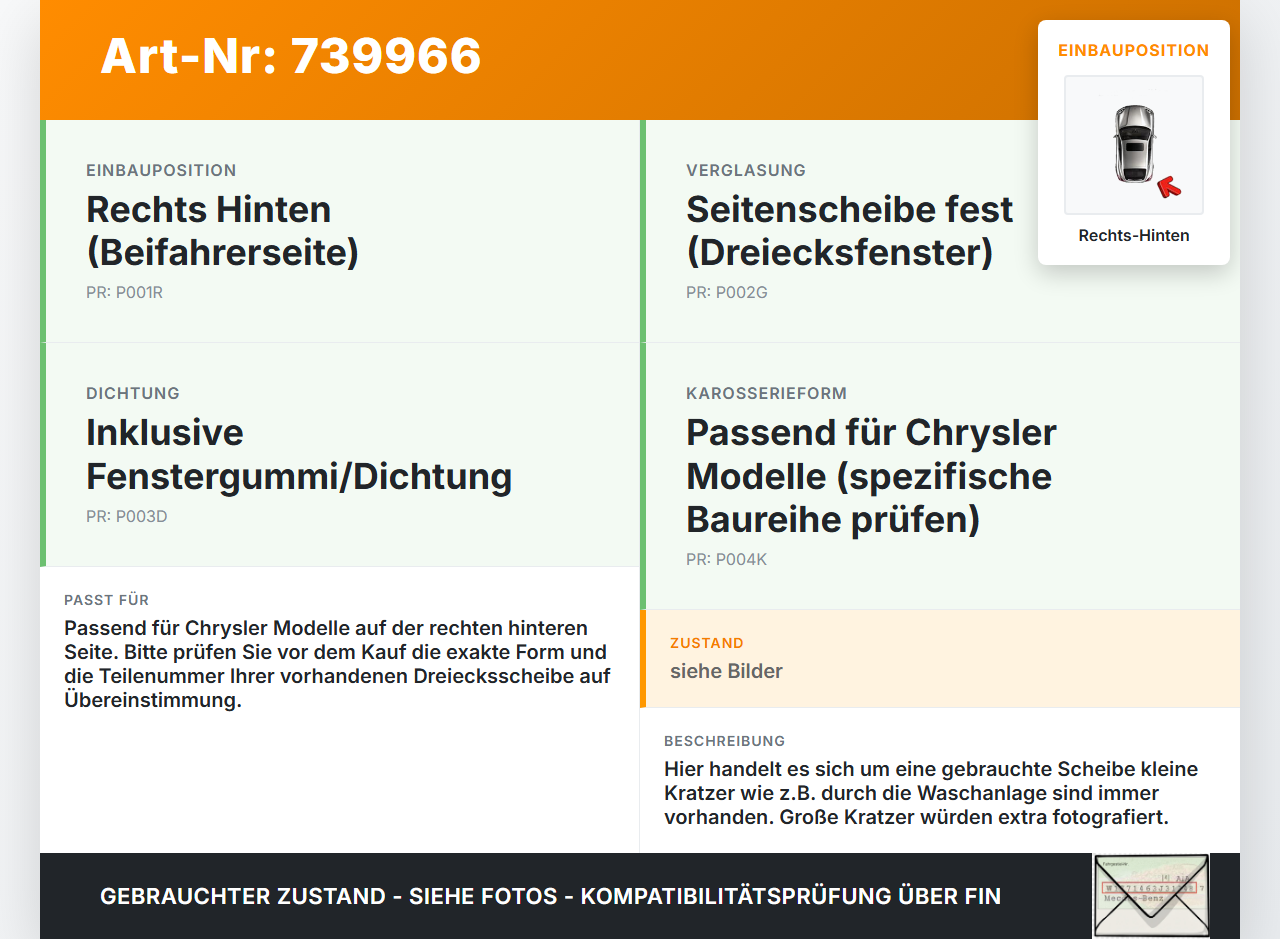This screenshot has width=1280, height=939.
Task: Select Seitenscheibe fest (Dreiecksfenster) text
Action: coord(849,231)
